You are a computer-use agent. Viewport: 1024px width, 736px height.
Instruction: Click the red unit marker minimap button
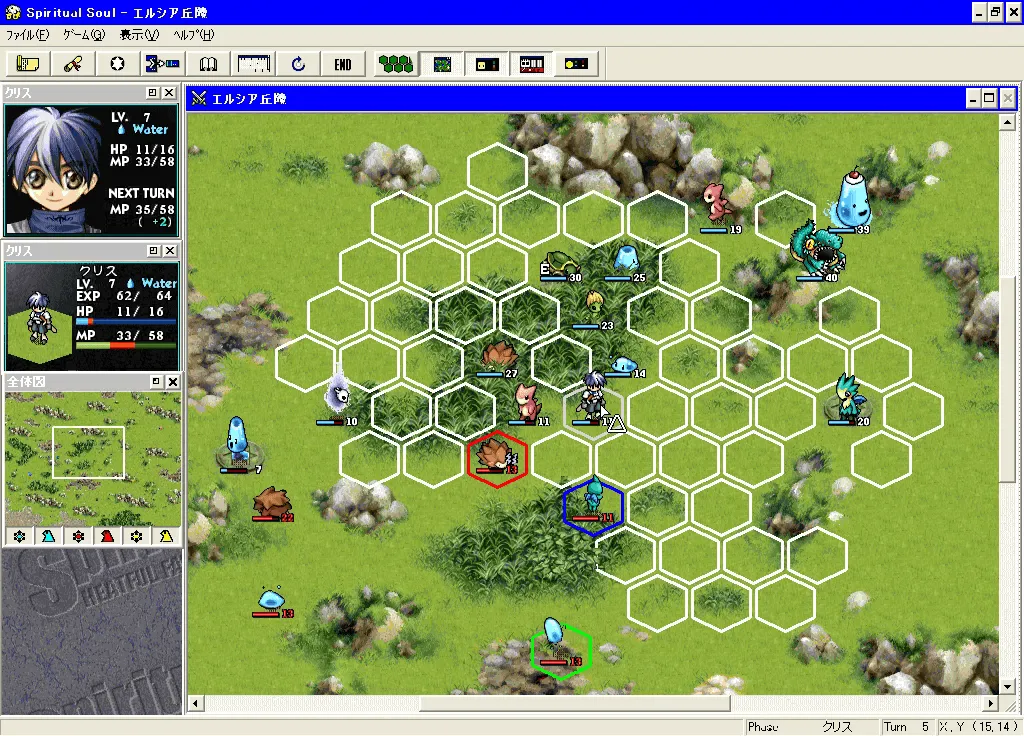pos(107,537)
